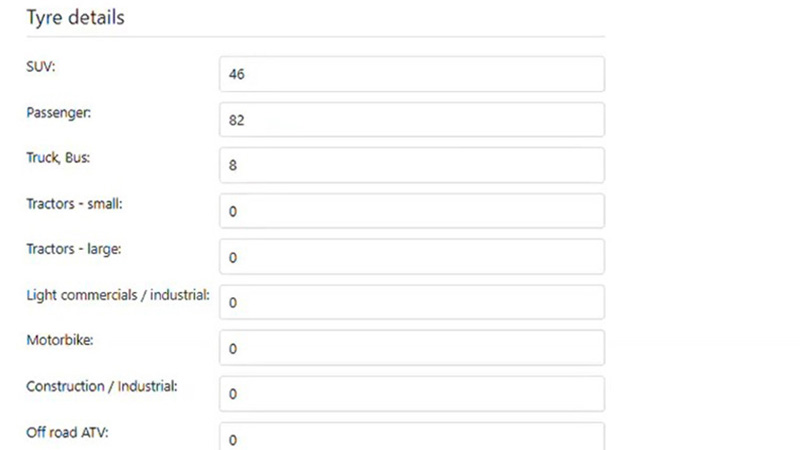This screenshot has height=450, width=800.
Task: Click the Off road ATV label
Action: click(67, 432)
